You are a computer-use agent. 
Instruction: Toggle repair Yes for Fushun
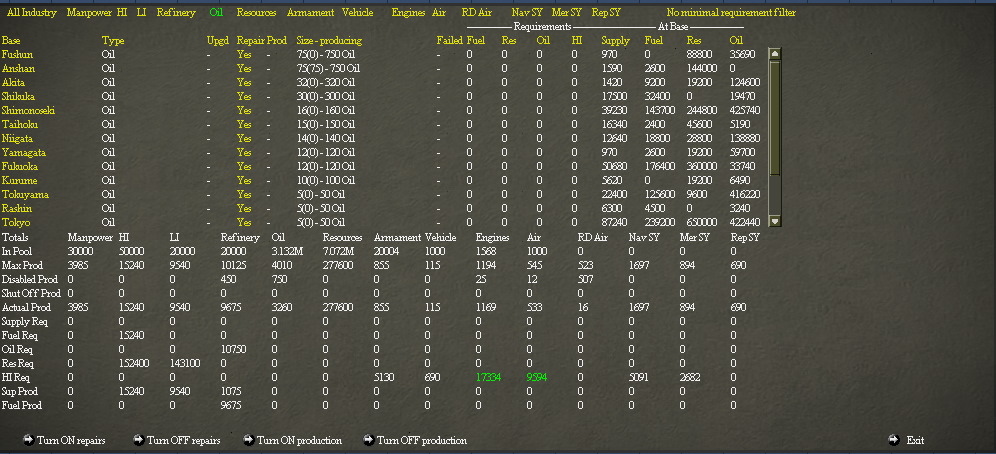[x=244, y=55]
